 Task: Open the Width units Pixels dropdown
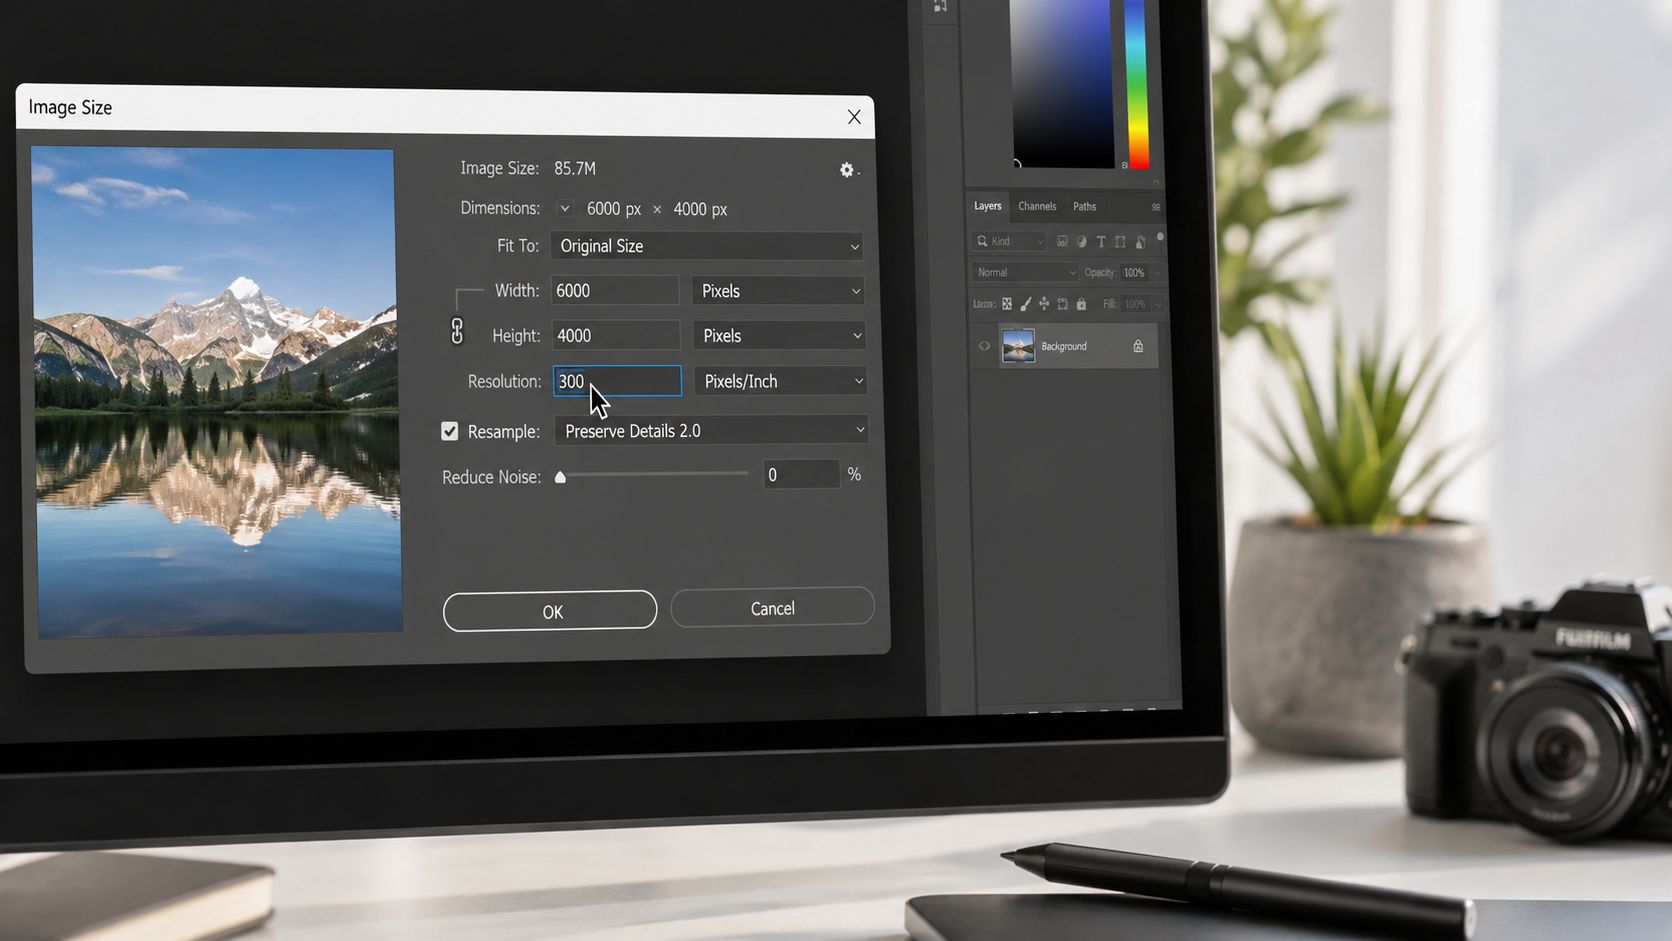tap(778, 291)
